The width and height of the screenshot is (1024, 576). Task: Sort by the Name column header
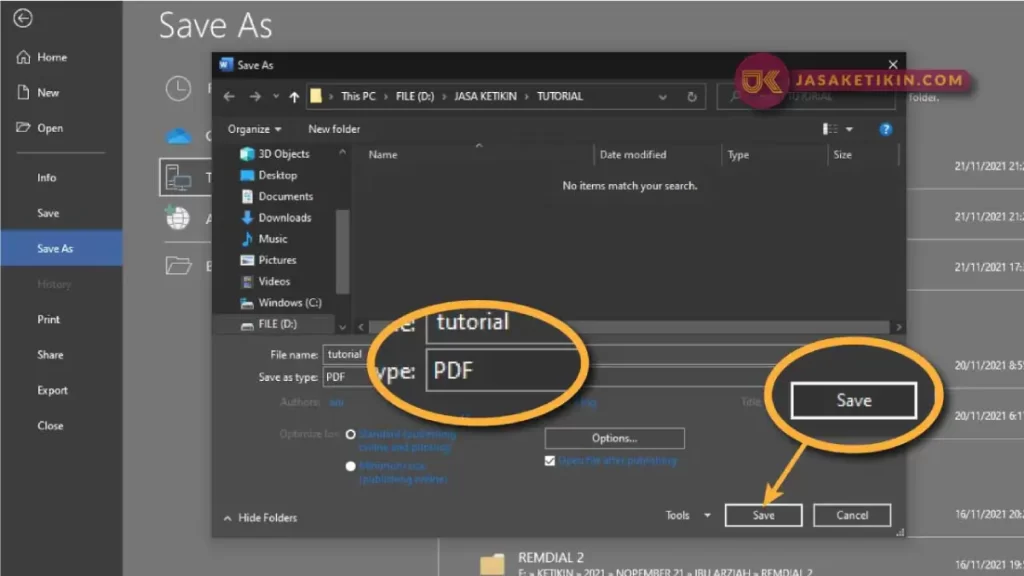coord(383,155)
